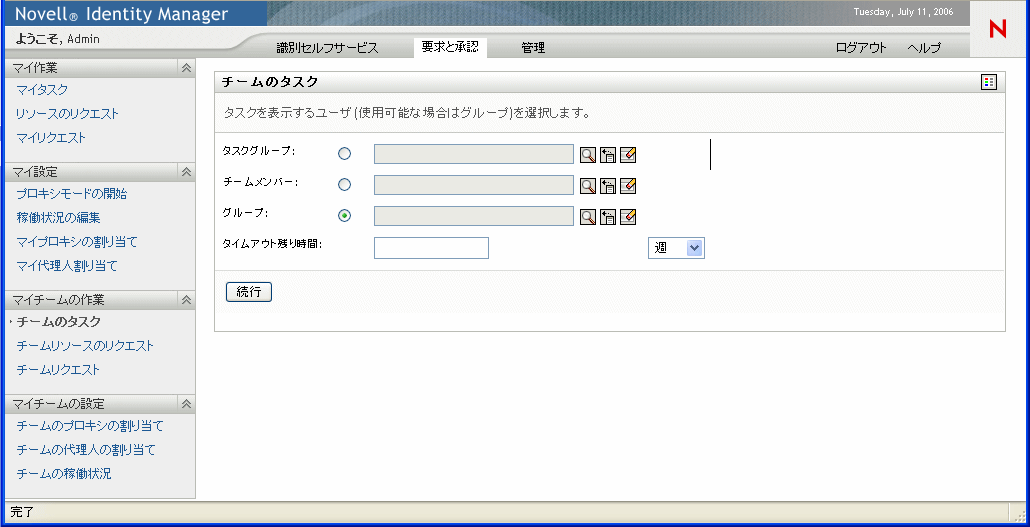Collapse the マイ作業 sidebar section
The height and width of the screenshot is (527, 1030).
click(x=187, y=68)
